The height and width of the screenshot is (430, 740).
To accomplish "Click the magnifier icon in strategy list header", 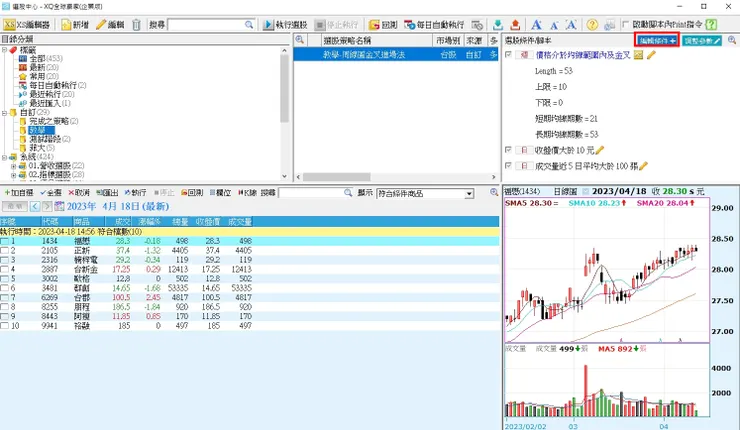I will click(x=300, y=40).
